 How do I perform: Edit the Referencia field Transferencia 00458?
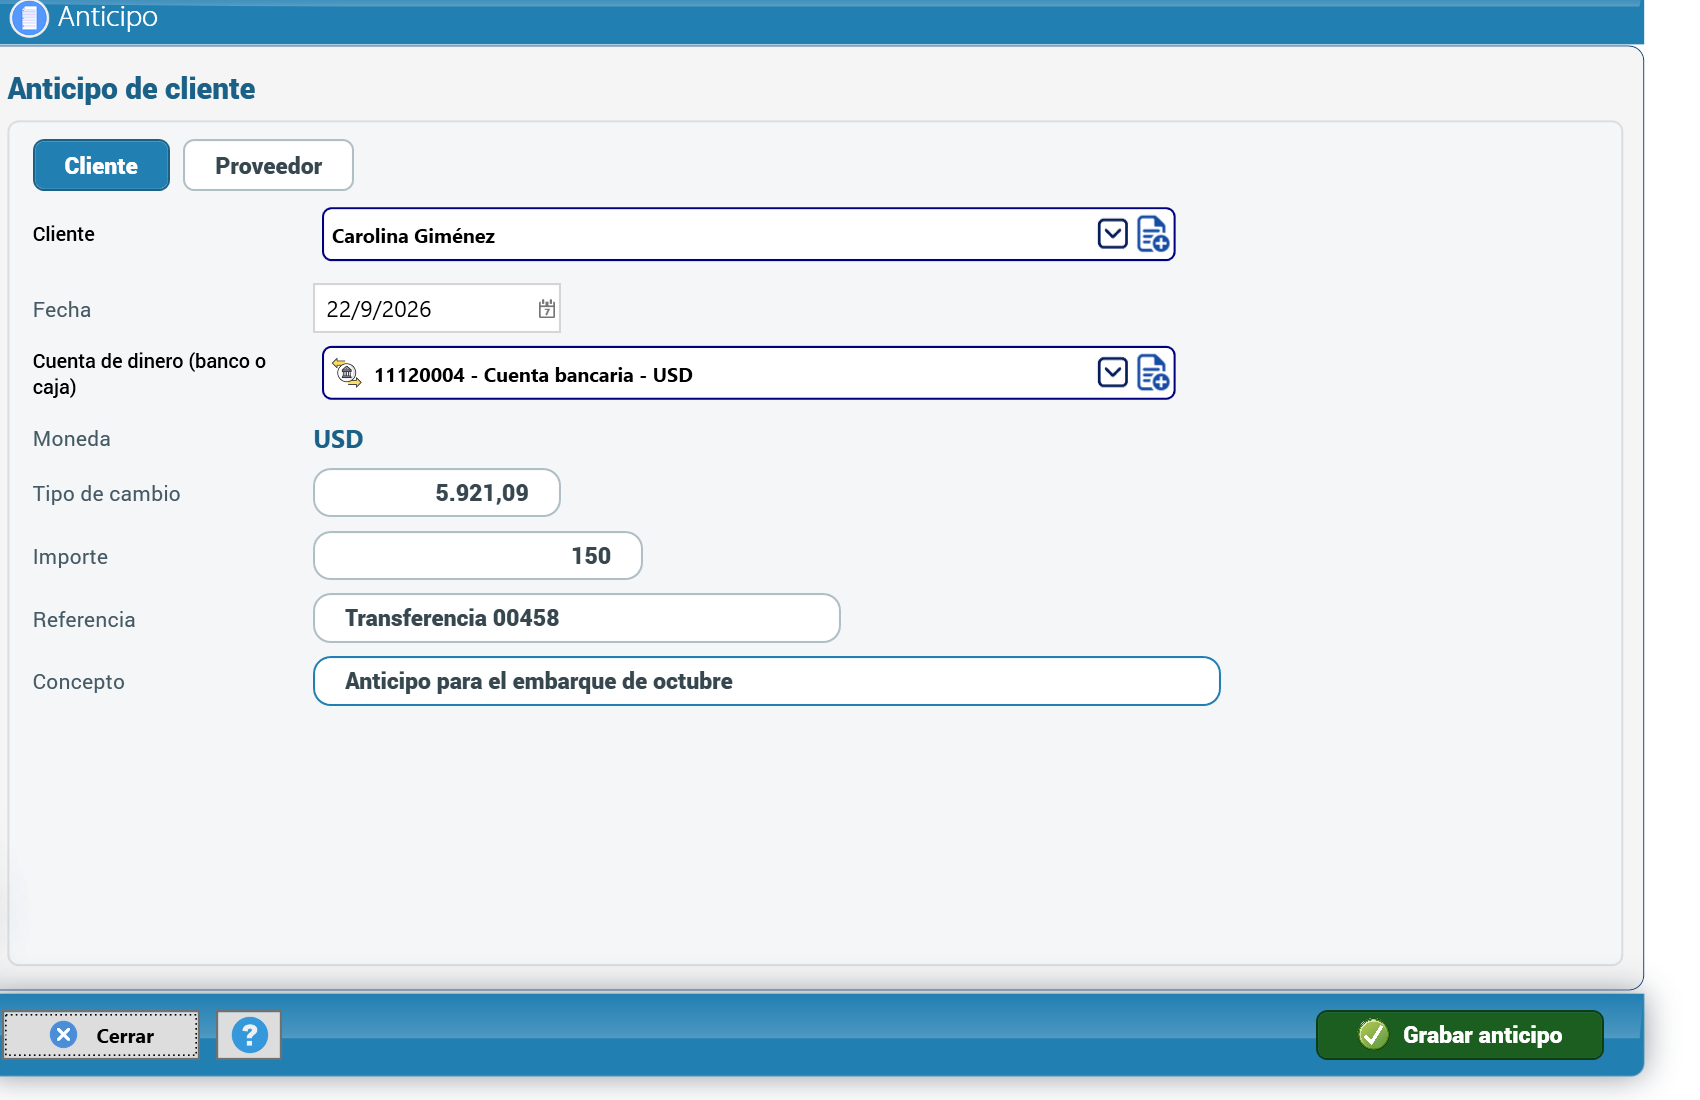point(577,618)
